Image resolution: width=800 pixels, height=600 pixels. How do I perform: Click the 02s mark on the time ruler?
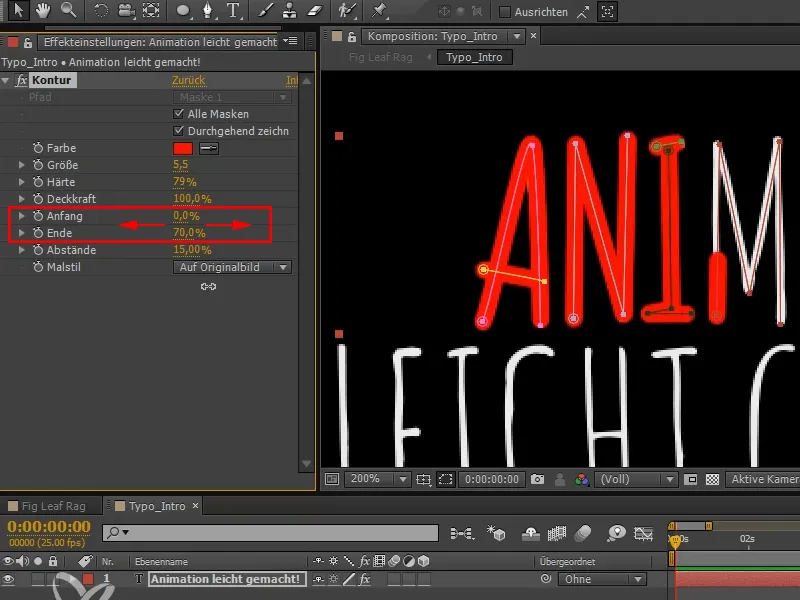coord(747,539)
